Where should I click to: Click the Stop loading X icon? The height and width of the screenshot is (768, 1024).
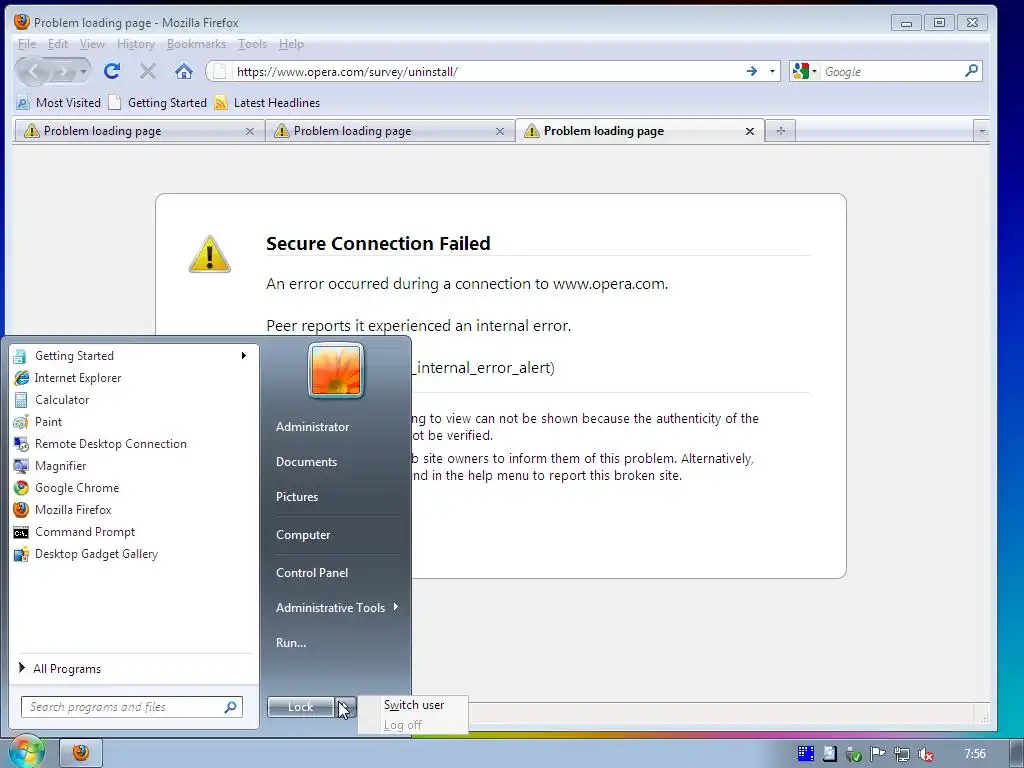click(148, 71)
